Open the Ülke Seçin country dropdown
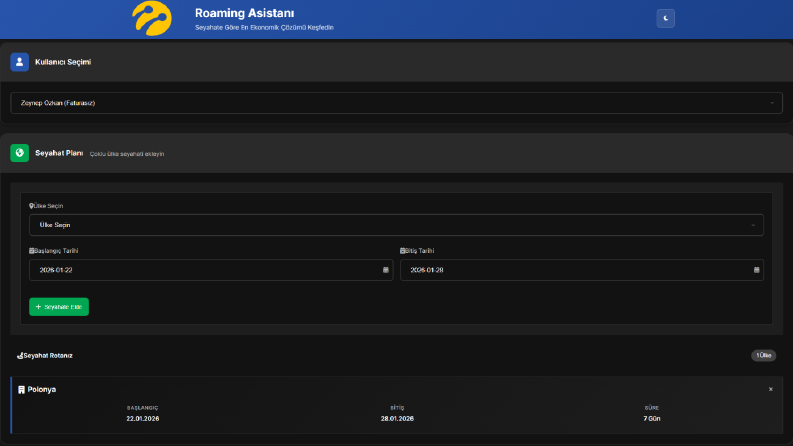This screenshot has width=793, height=446. 396,225
